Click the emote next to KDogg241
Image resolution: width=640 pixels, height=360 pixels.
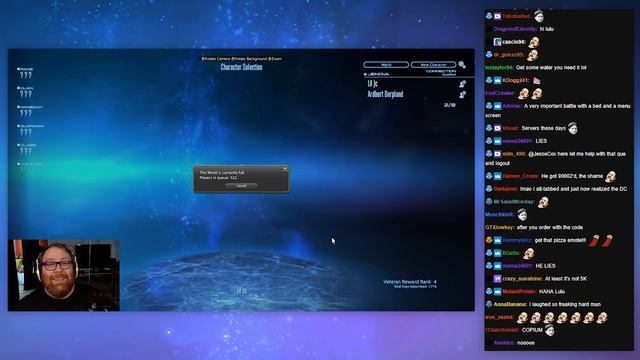[536, 80]
